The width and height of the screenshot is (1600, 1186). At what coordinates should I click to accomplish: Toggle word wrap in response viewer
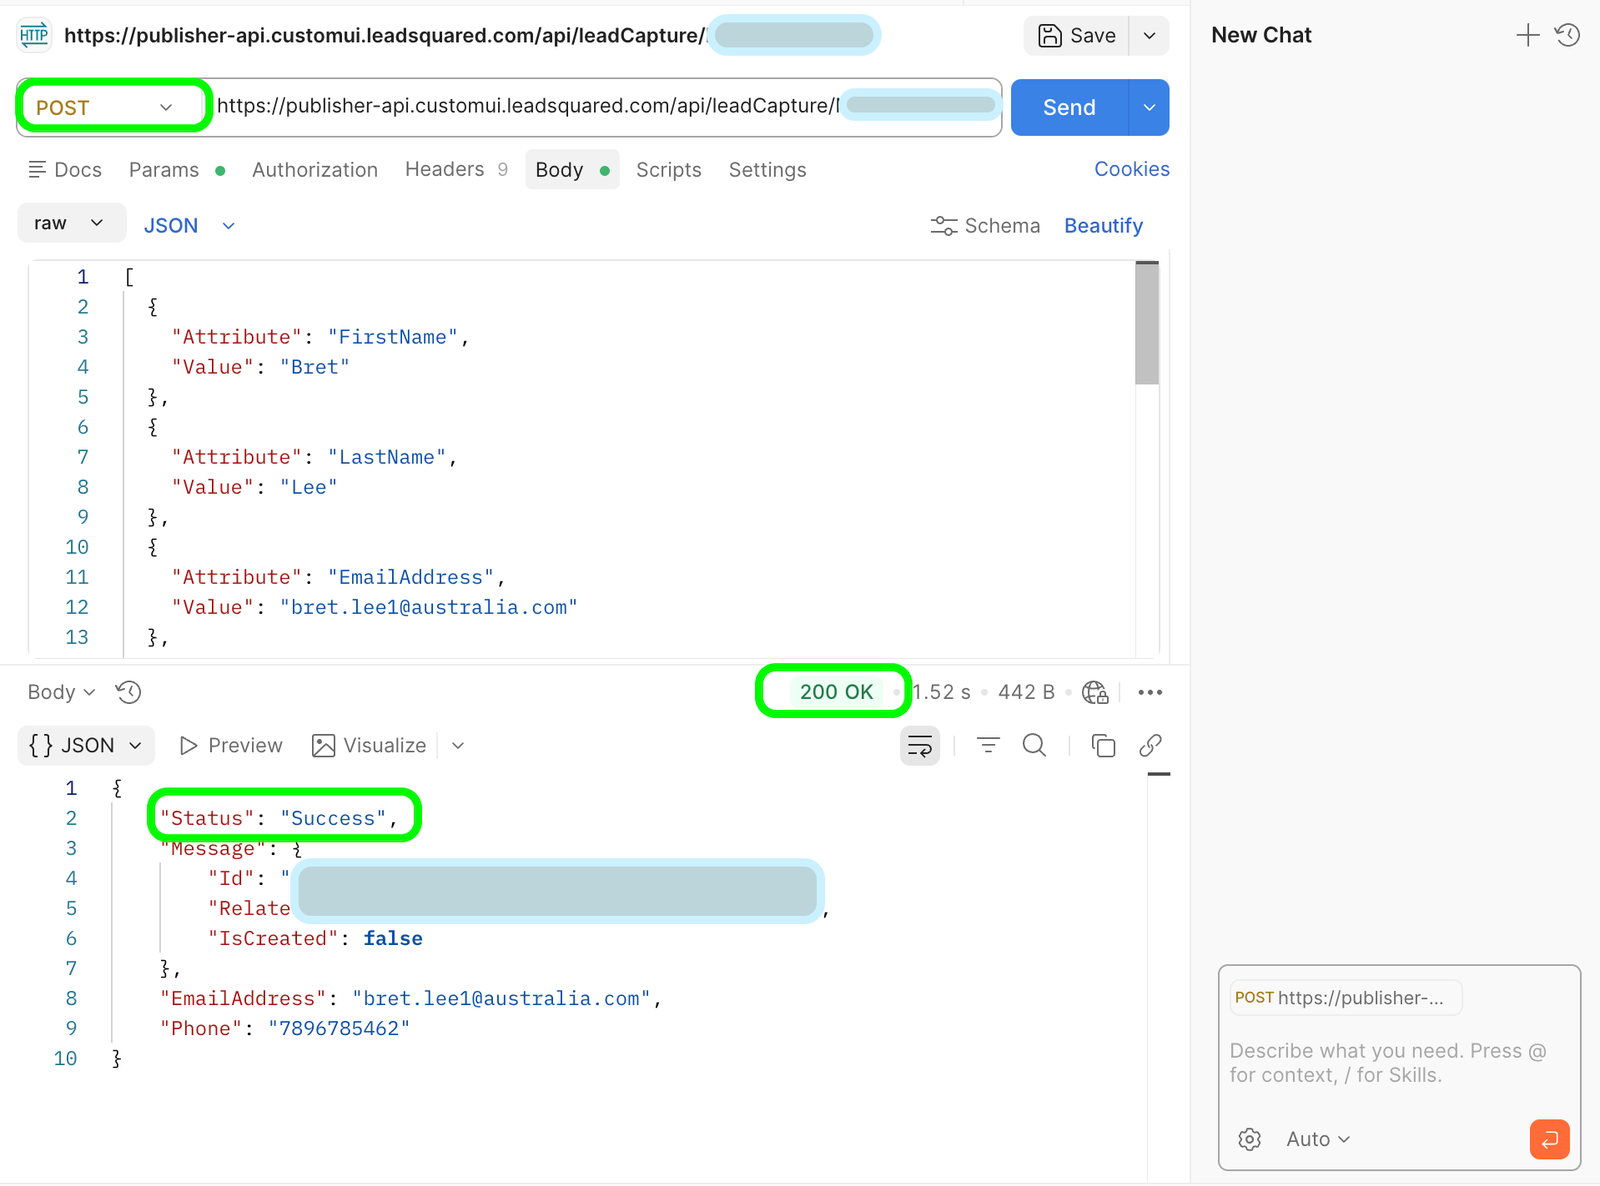919,746
